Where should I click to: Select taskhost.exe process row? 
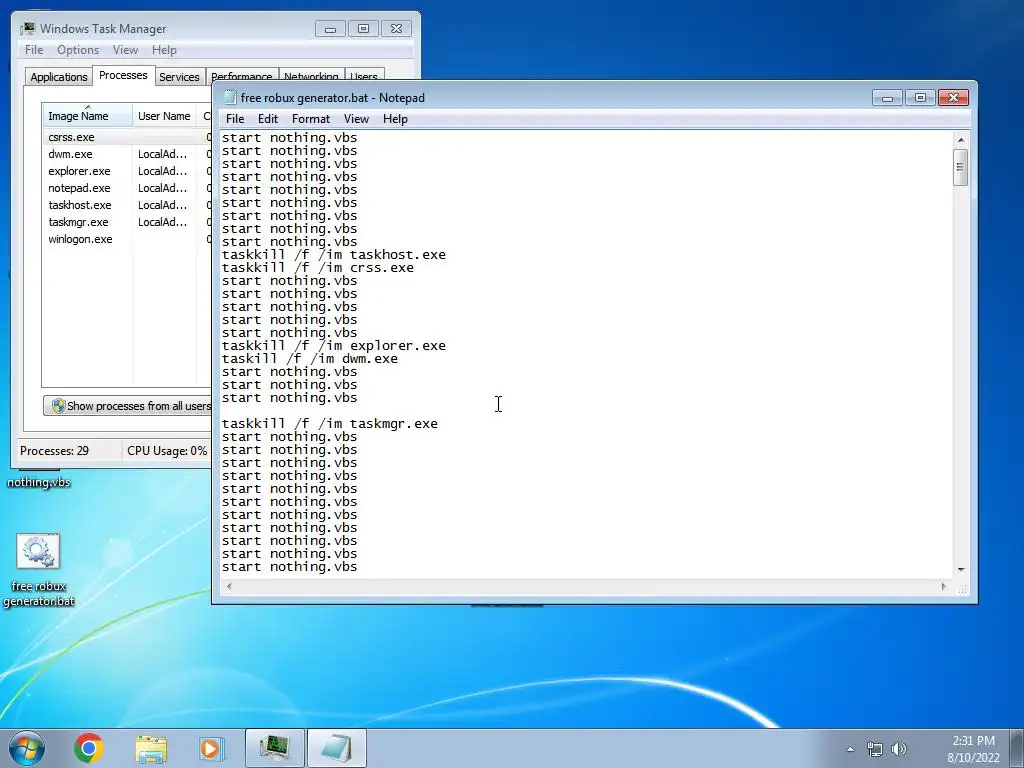click(127, 205)
